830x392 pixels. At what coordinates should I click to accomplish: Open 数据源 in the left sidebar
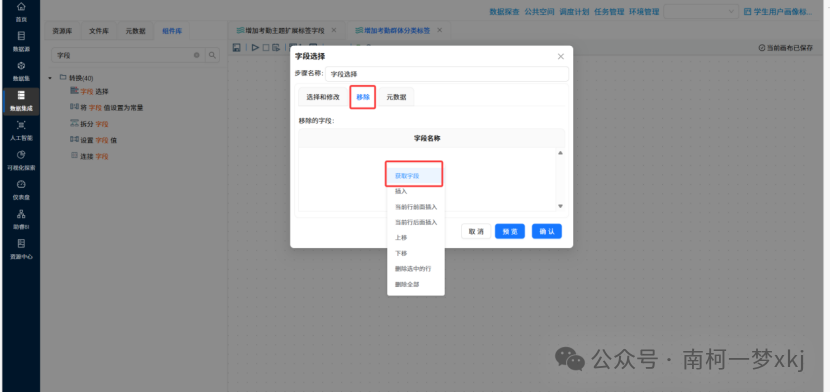coord(21,41)
